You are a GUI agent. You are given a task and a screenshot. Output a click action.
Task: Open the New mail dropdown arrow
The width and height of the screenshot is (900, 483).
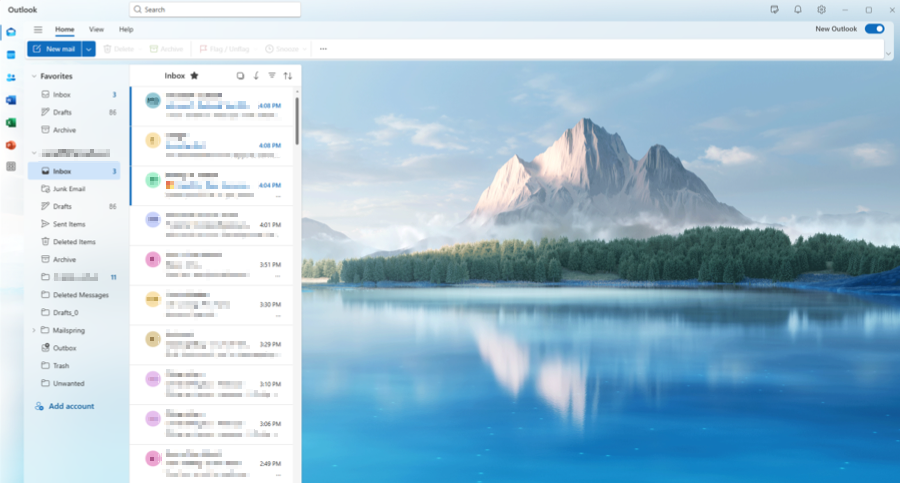coord(89,48)
